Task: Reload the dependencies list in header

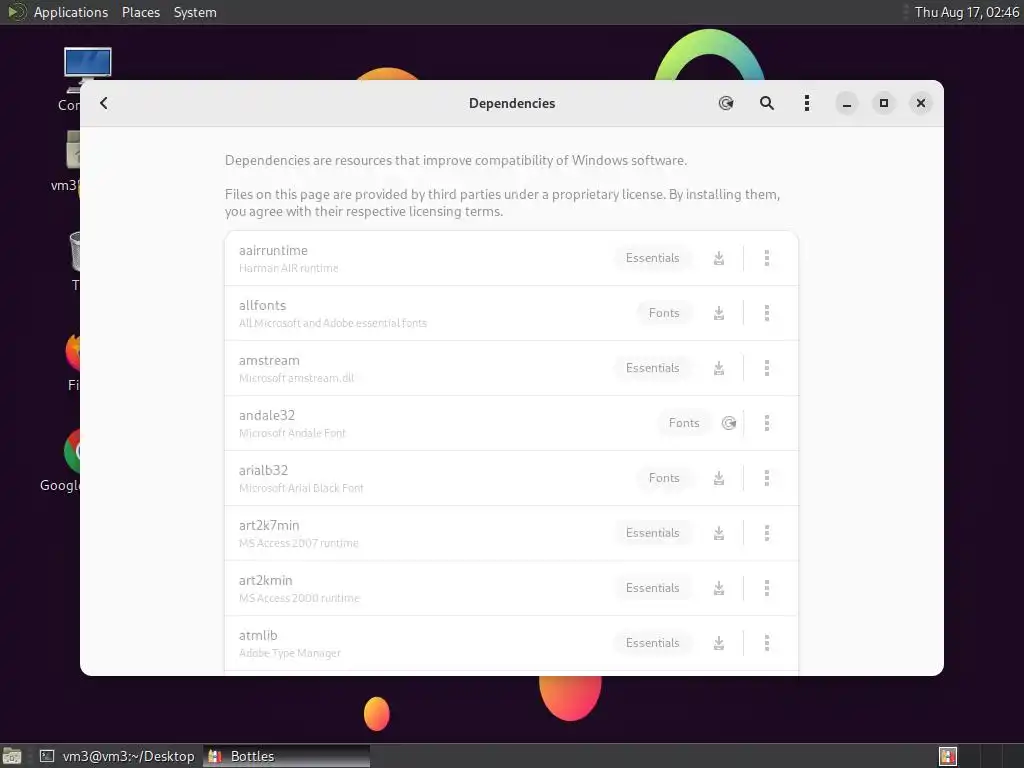Action: pyautogui.click(x=726, y=103)
